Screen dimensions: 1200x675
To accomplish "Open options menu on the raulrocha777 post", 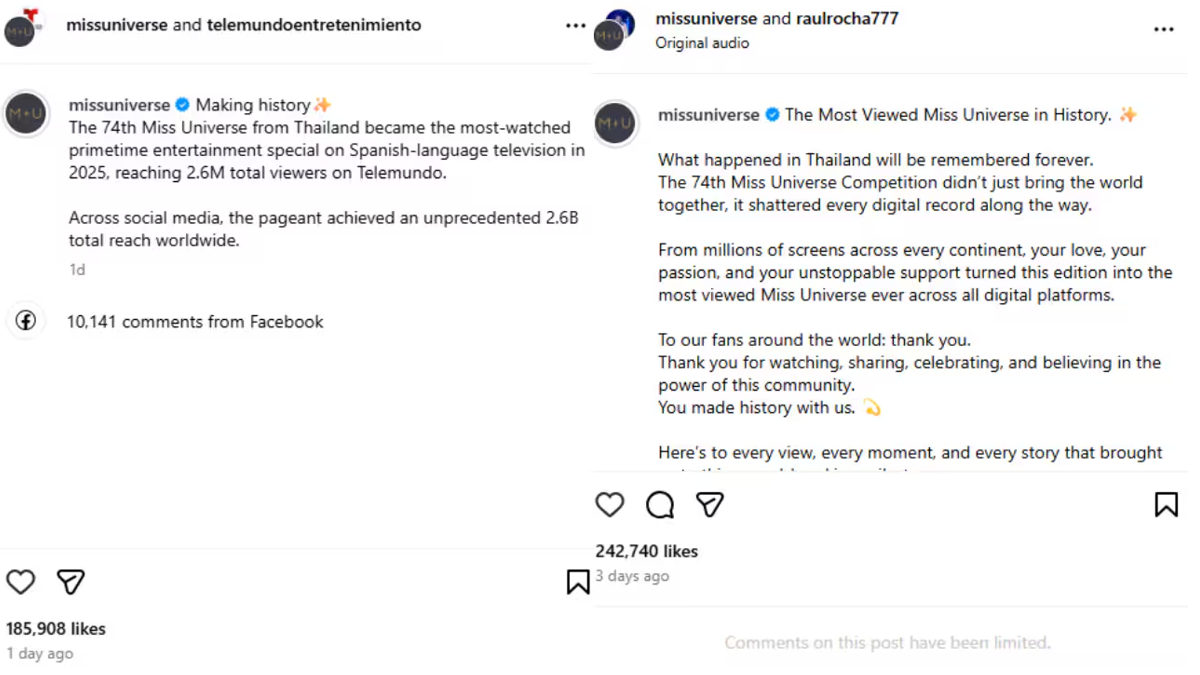I will click(1163, 30).
